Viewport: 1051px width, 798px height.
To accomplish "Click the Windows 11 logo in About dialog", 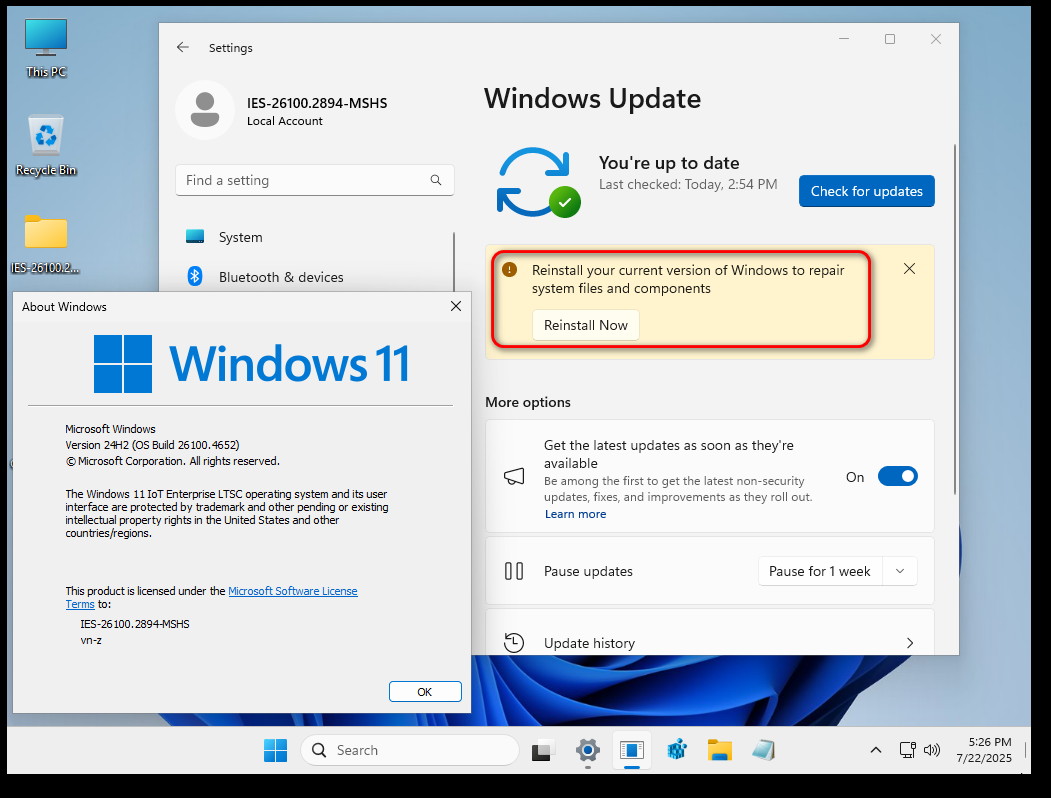I will coord(251,364).
